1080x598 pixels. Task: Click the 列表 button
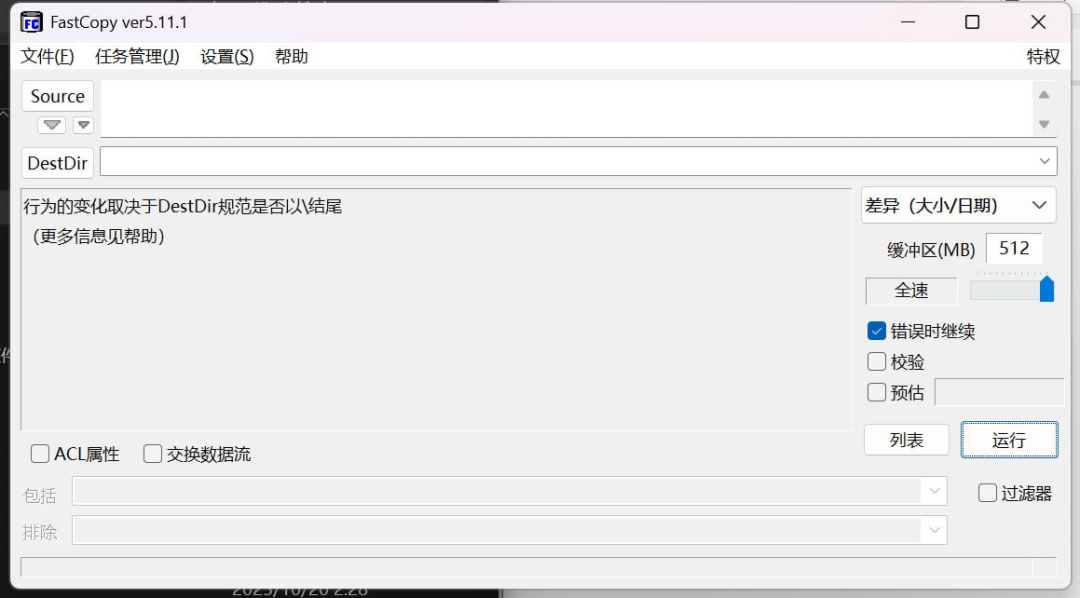tap(906, 440)
